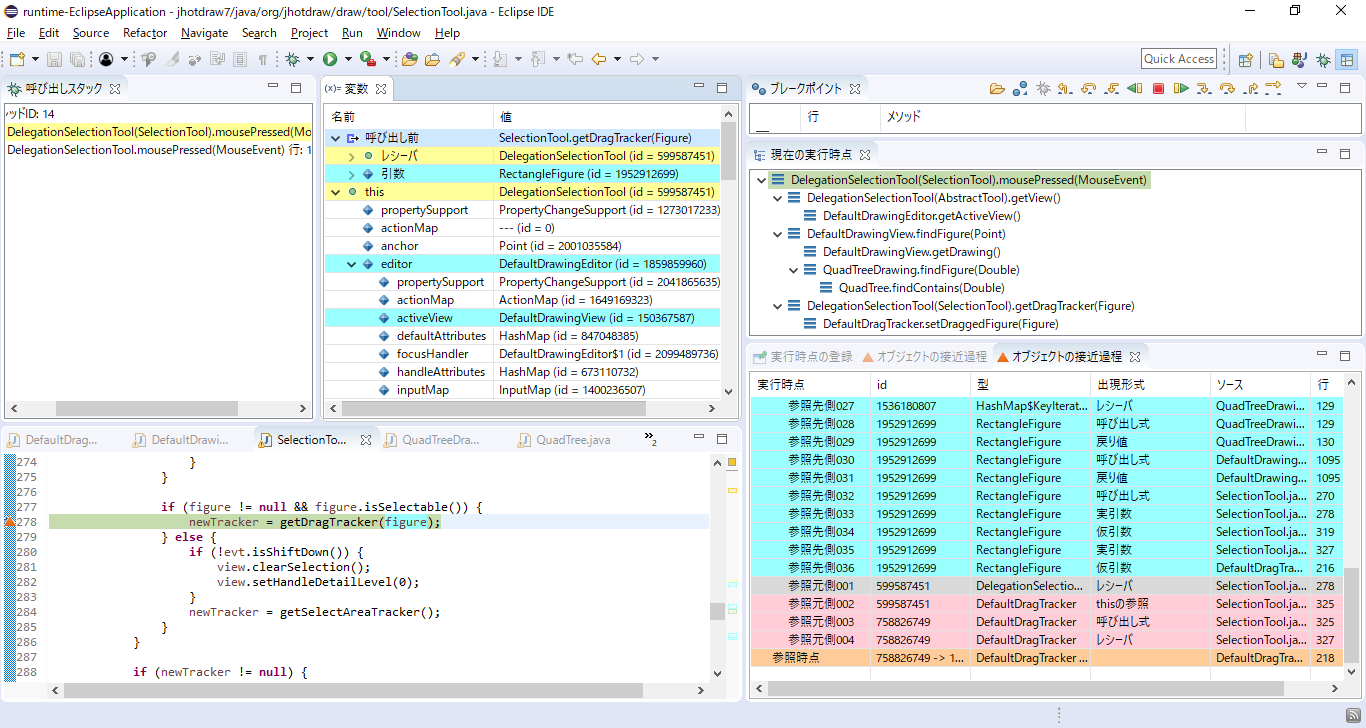Open the File menu
Screen dimensions: 1366x728
pos(16,33)
